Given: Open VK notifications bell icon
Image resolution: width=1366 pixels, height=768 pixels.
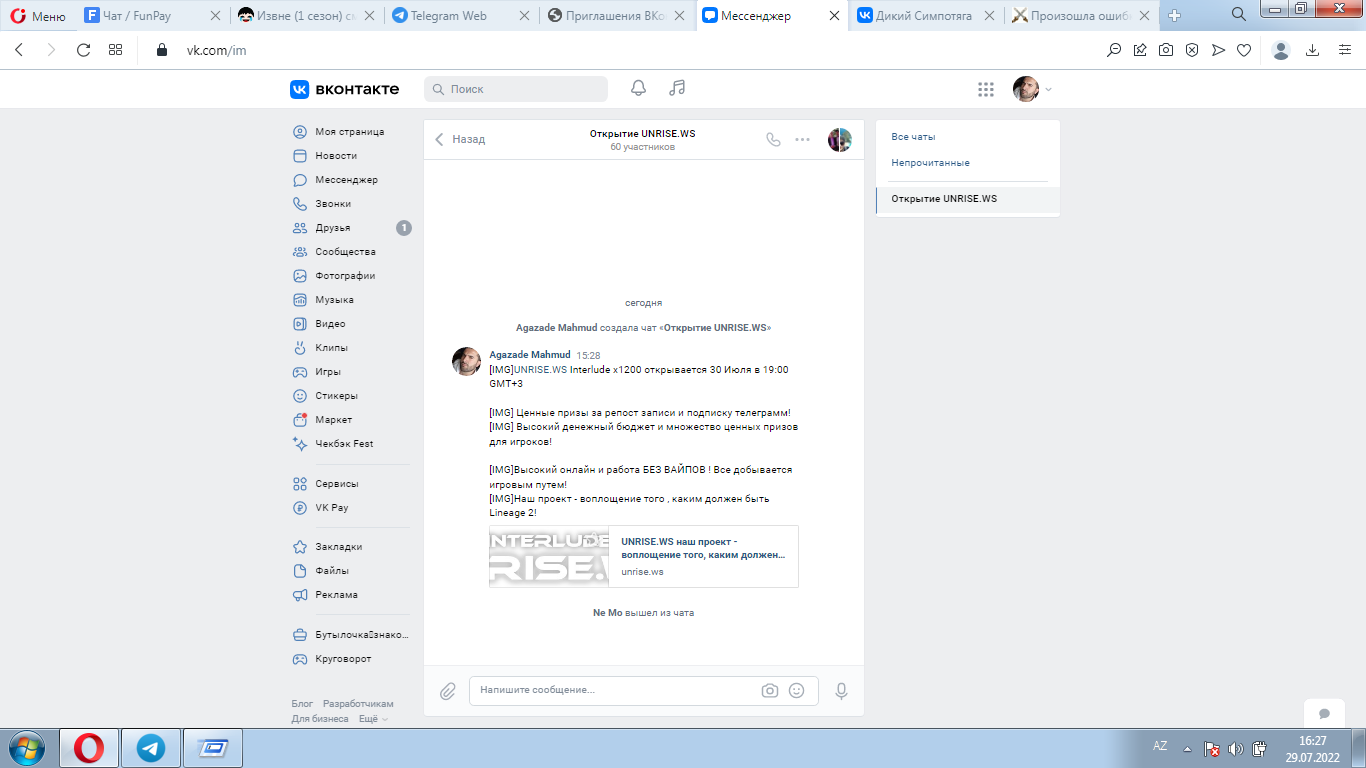Looking at the screenshot, I should click(638, 88).
